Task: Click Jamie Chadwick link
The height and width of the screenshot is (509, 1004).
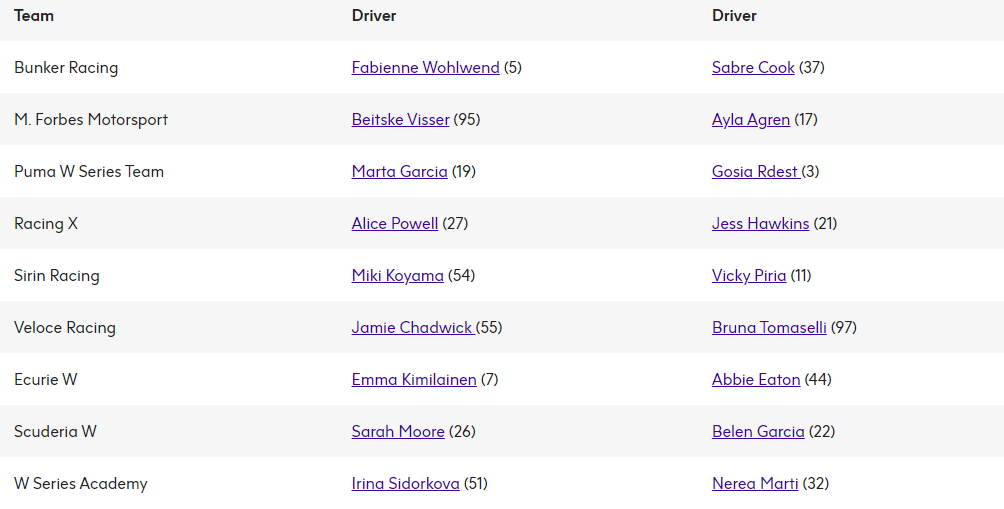Action: click(413, 327)
